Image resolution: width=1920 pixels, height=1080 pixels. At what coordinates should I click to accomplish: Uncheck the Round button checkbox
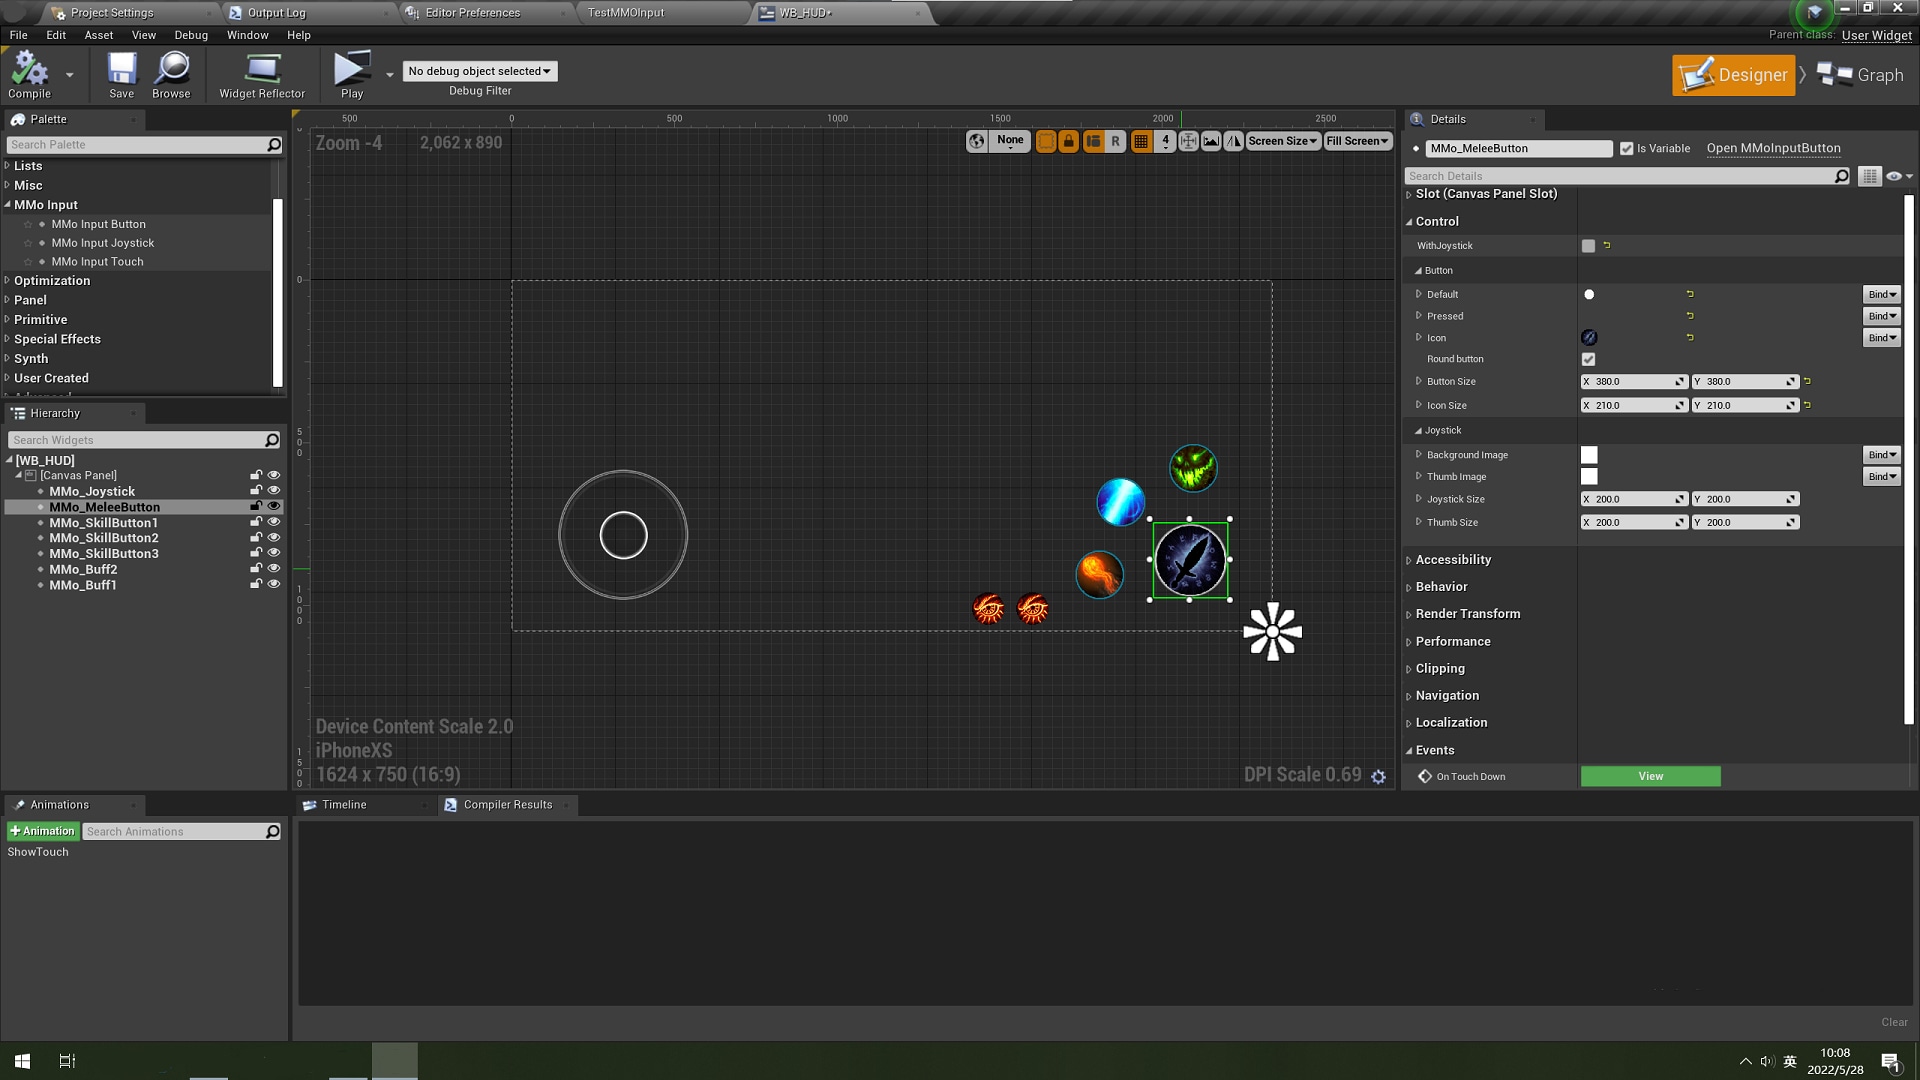click(1588, 359)
